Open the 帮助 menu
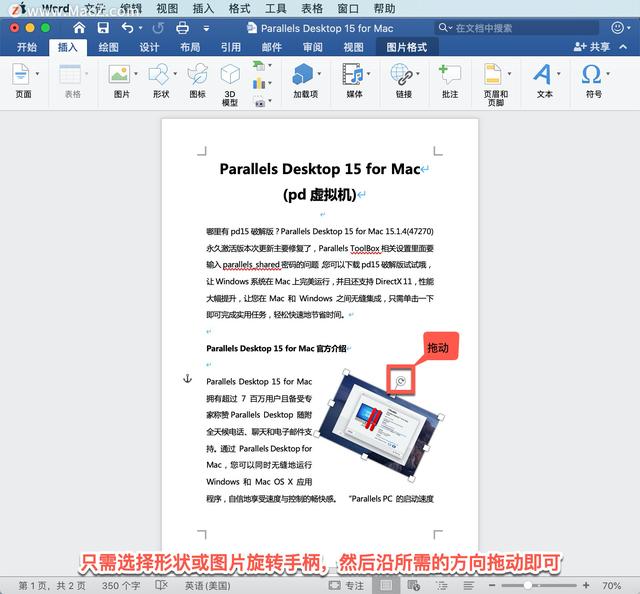Viewport: 640px width, 594px height. coord(384,8)
